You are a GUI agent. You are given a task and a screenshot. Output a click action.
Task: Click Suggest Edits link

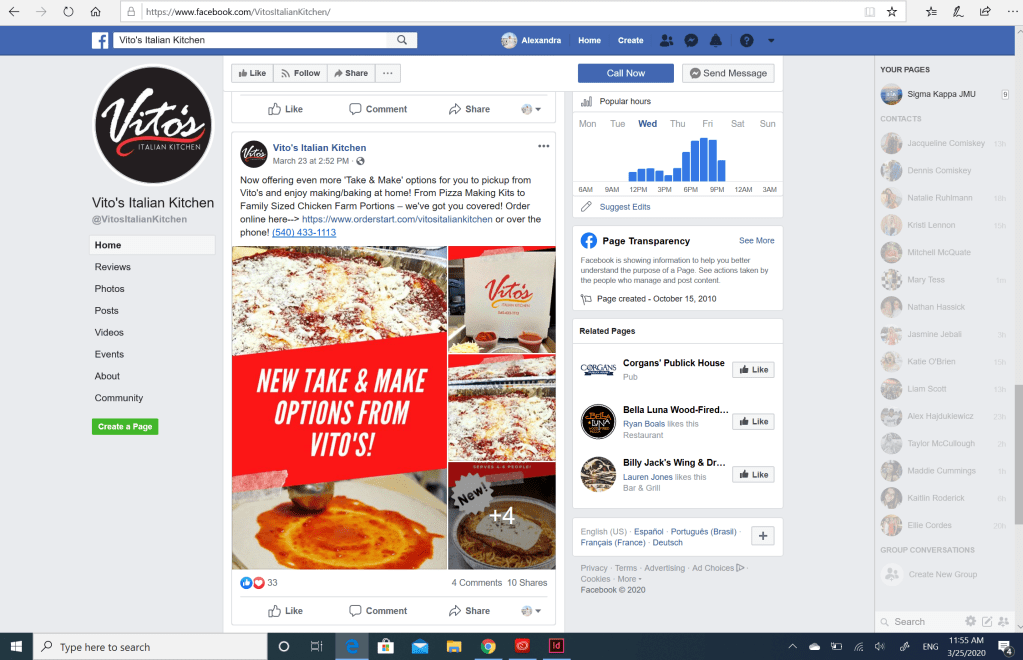[625, 207]
